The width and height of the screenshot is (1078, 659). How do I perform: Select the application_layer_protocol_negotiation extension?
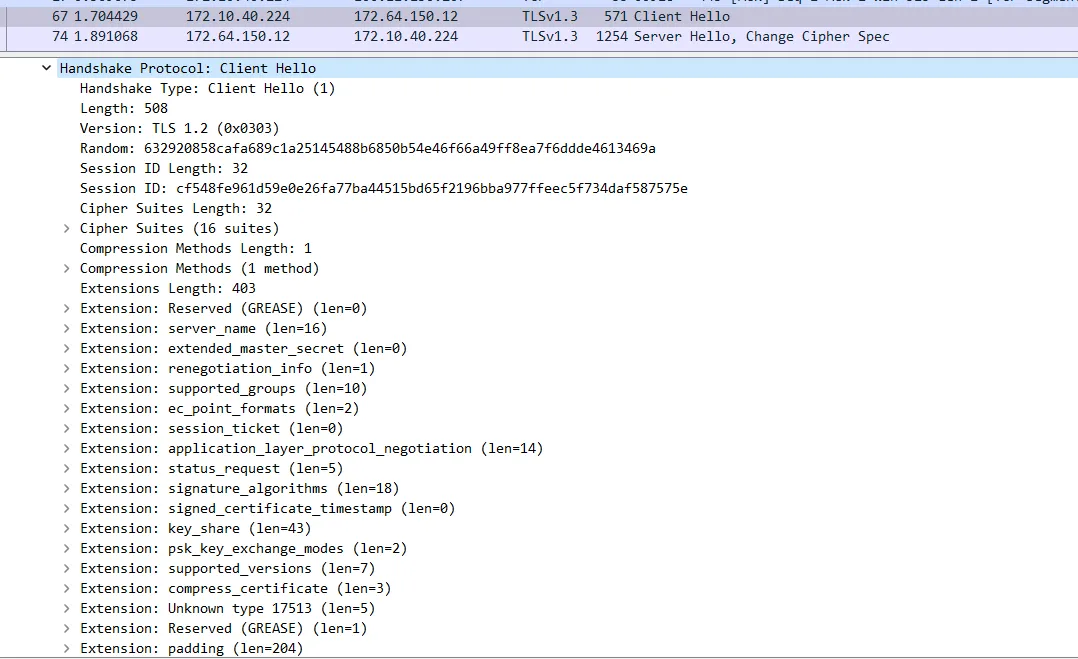[x=311, y=448]
